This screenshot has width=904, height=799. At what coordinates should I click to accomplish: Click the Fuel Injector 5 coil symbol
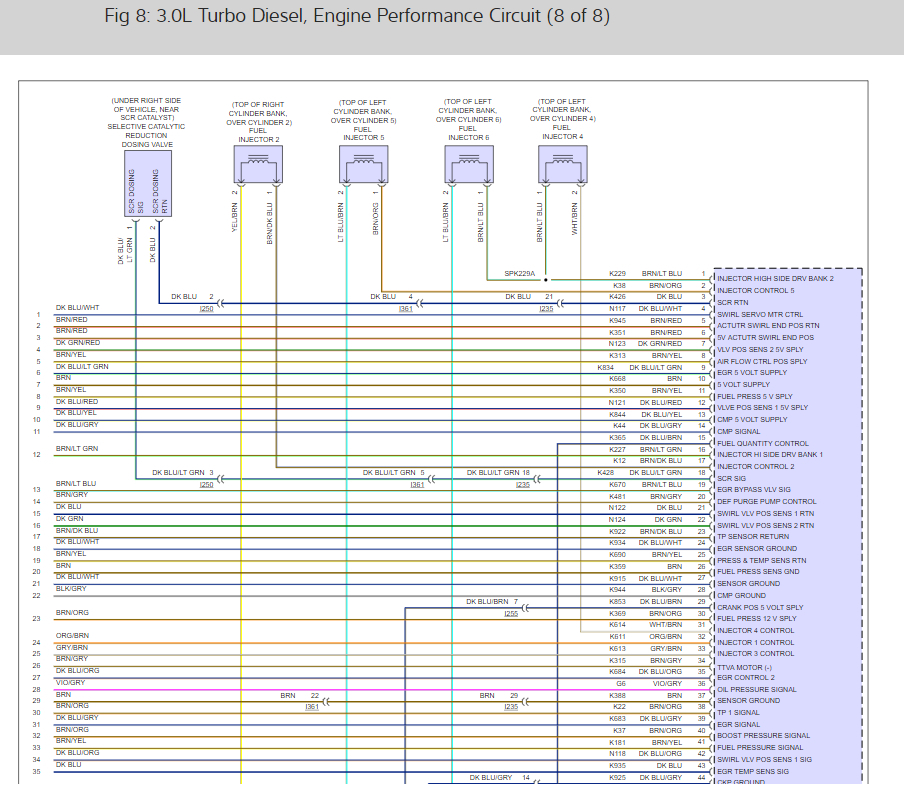363,164
